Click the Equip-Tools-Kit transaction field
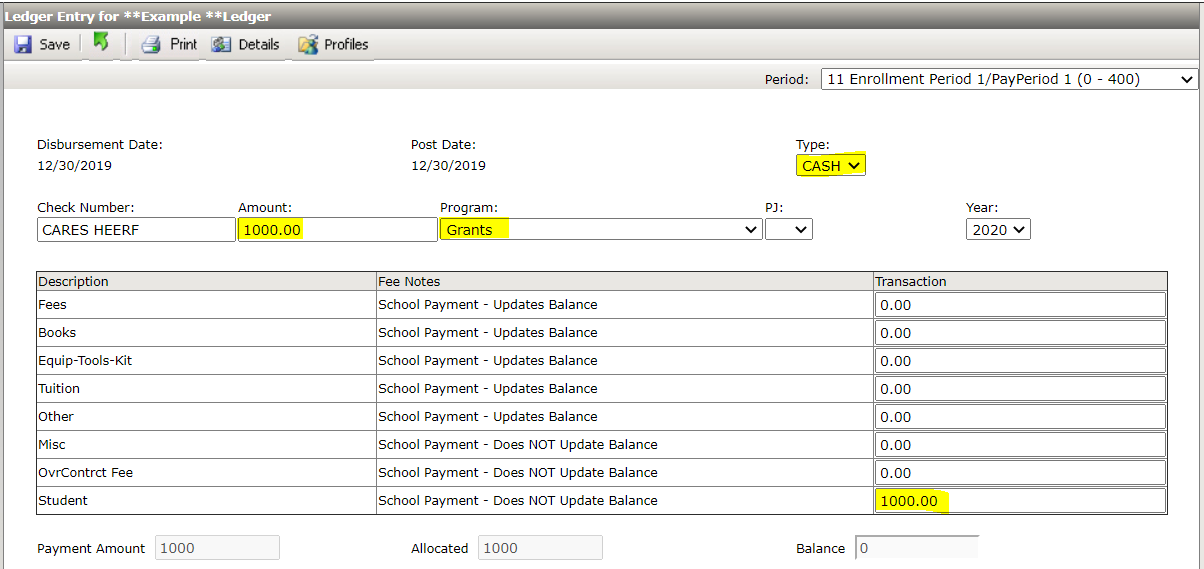This screenshot has width=1204, height=569. (1020, 361)
